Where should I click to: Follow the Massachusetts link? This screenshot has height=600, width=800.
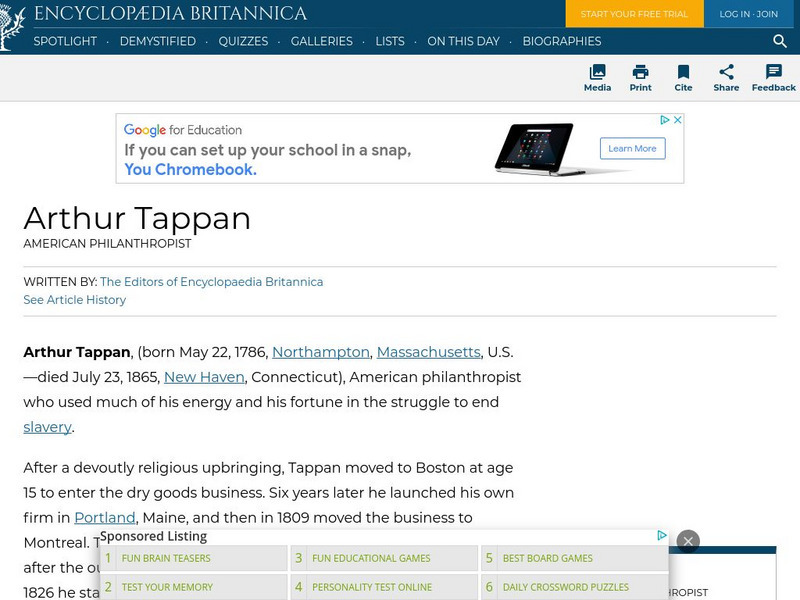[x=429, y=352]
